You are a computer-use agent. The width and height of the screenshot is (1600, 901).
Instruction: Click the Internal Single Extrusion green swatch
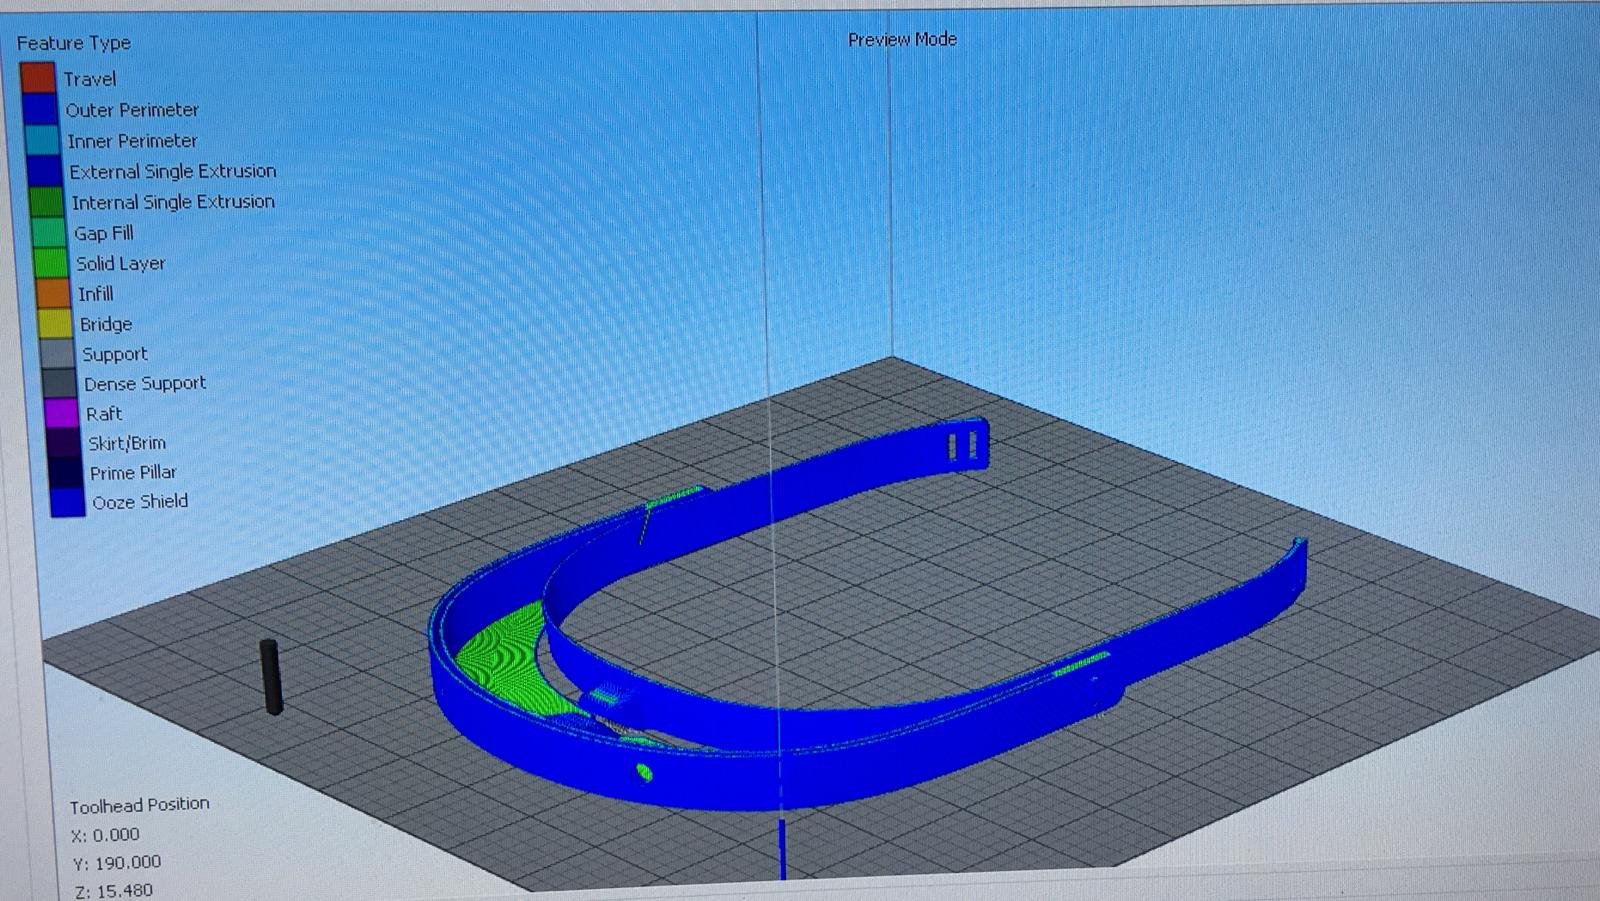[46, 202]
